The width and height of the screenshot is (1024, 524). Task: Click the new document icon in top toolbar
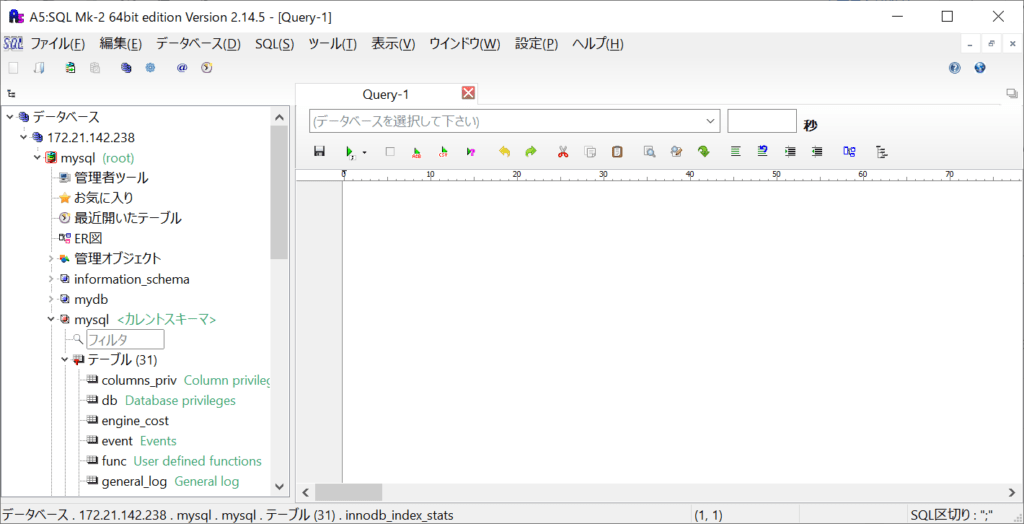pos(13,67)
